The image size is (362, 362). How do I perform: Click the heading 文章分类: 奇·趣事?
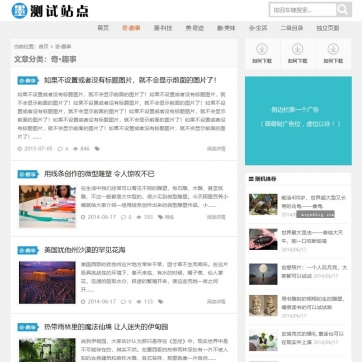[x=45, y=59]
